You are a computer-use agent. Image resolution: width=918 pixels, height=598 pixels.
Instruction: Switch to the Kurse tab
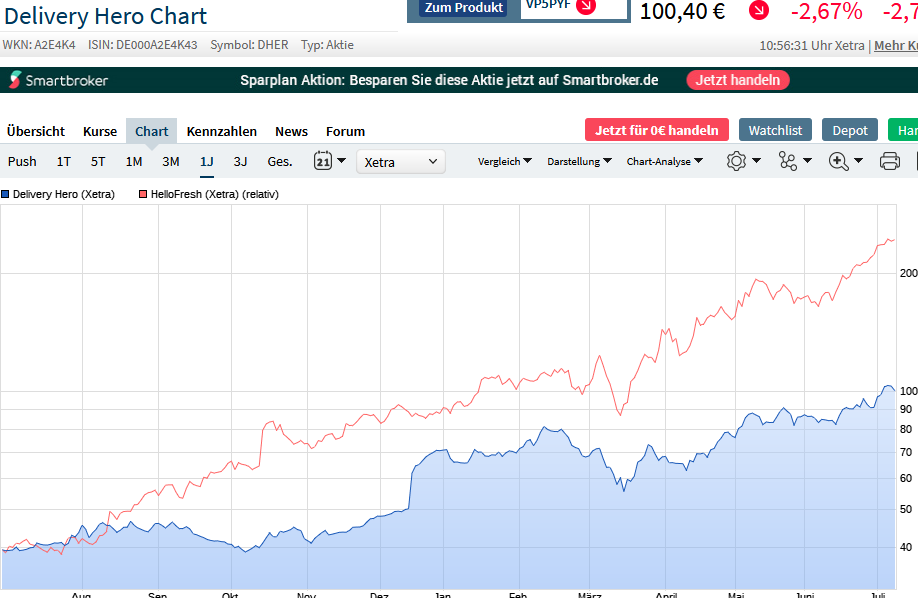100,131
